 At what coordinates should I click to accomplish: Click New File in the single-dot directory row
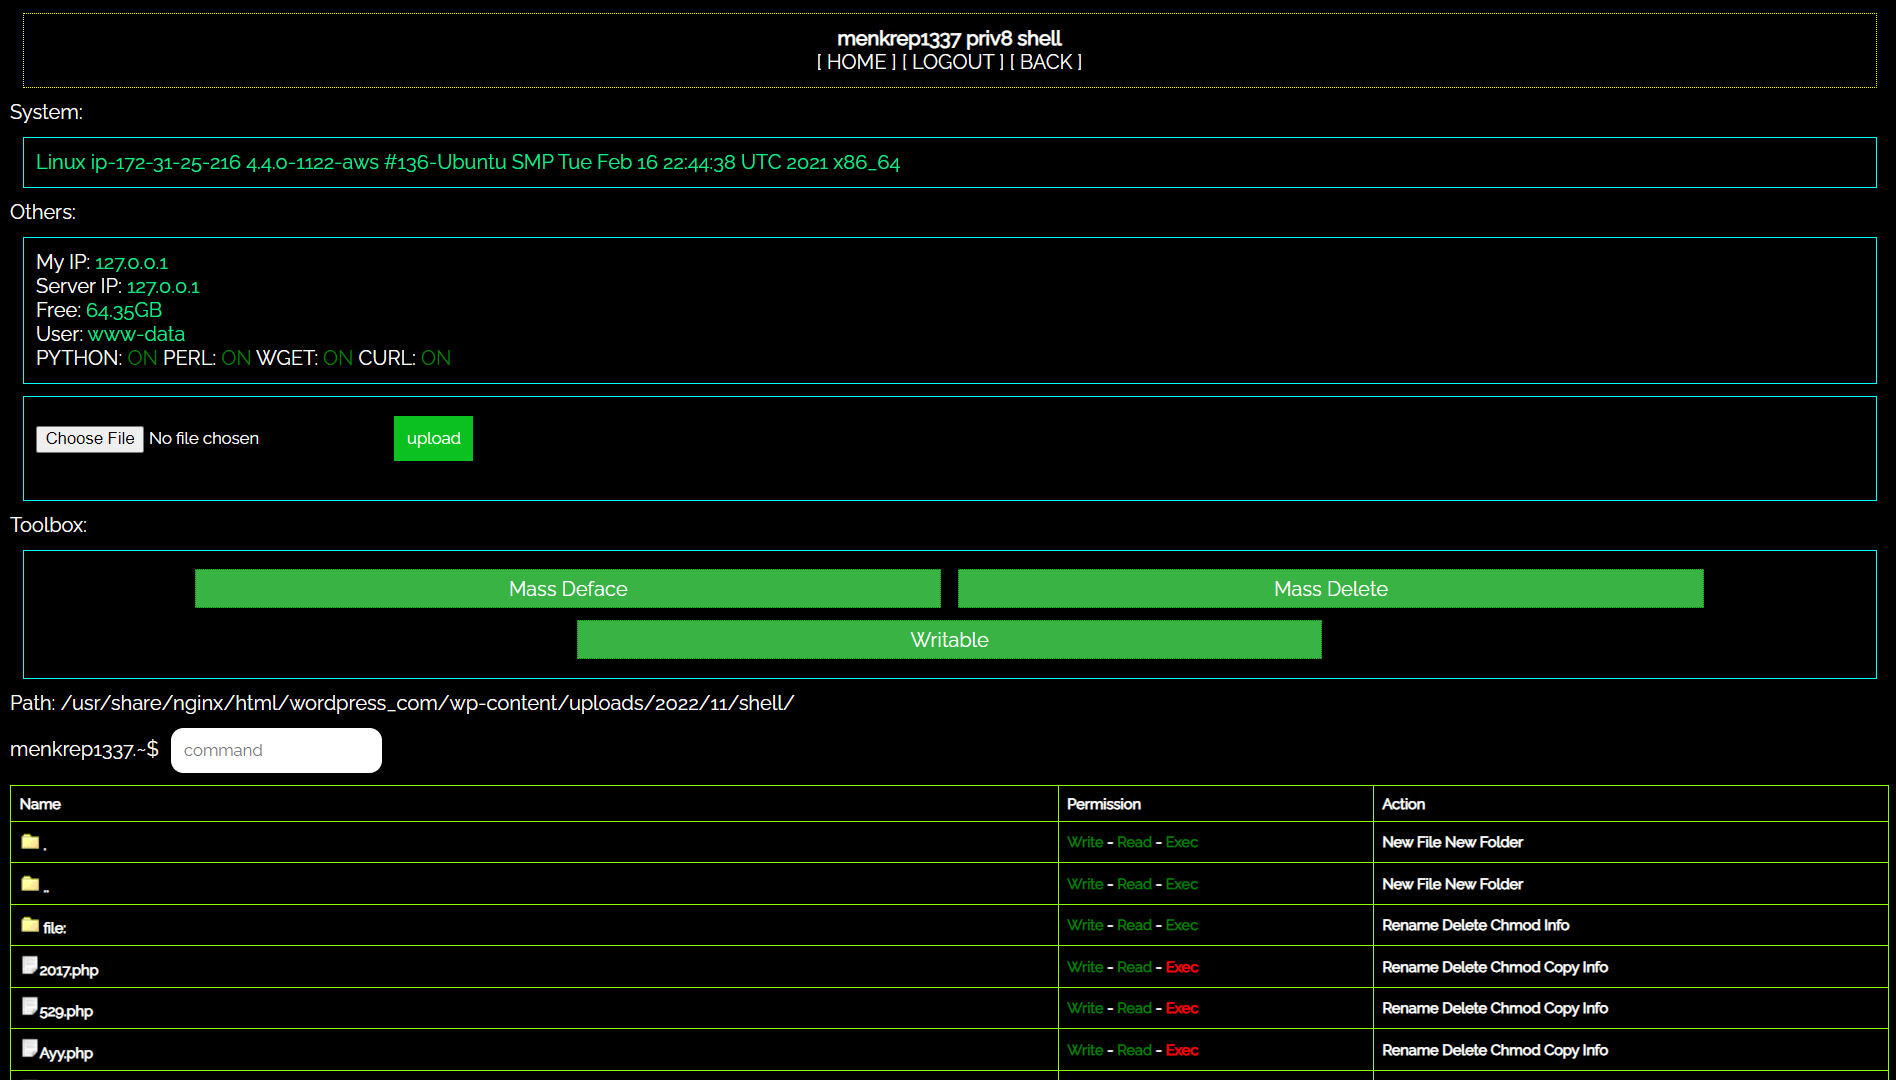click(x=1411, y=842)
